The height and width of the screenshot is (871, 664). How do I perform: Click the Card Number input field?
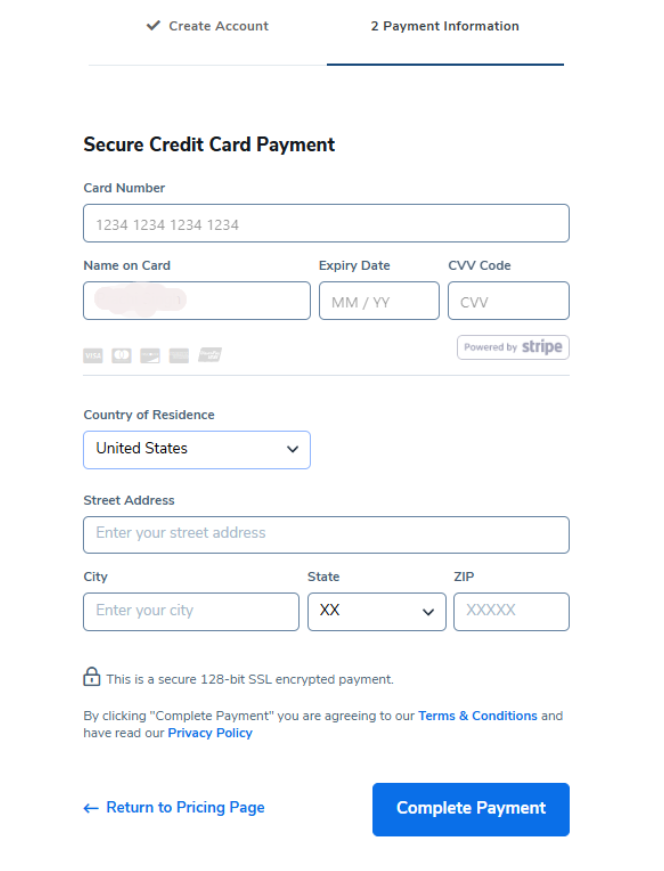pyautogui.click(x=326, y=222)
